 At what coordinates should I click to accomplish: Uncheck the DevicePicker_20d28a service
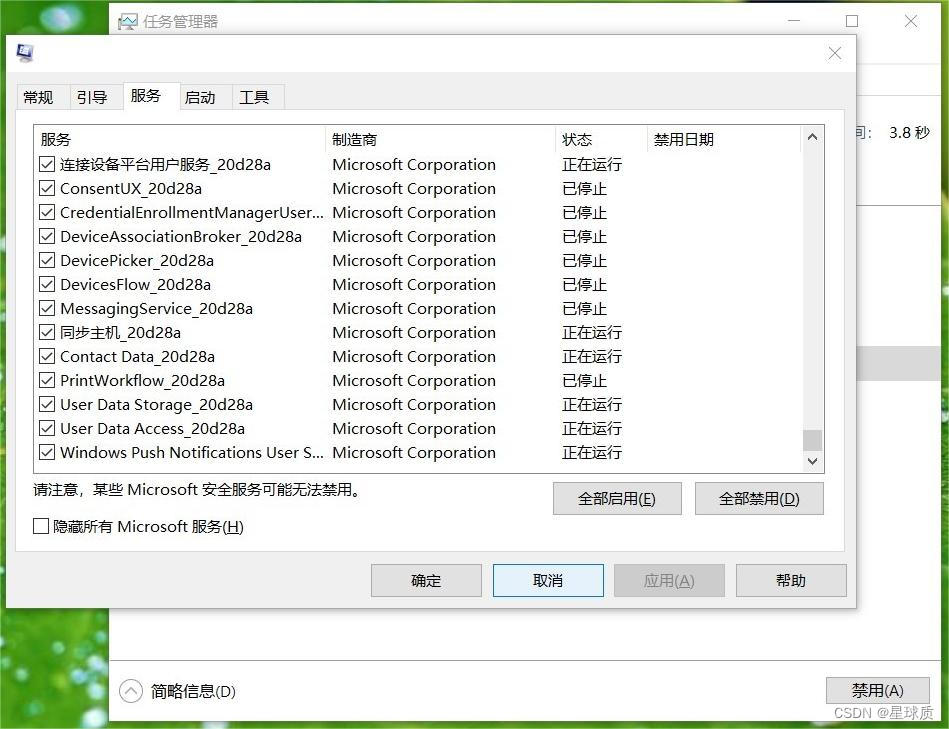click(47, 260)
